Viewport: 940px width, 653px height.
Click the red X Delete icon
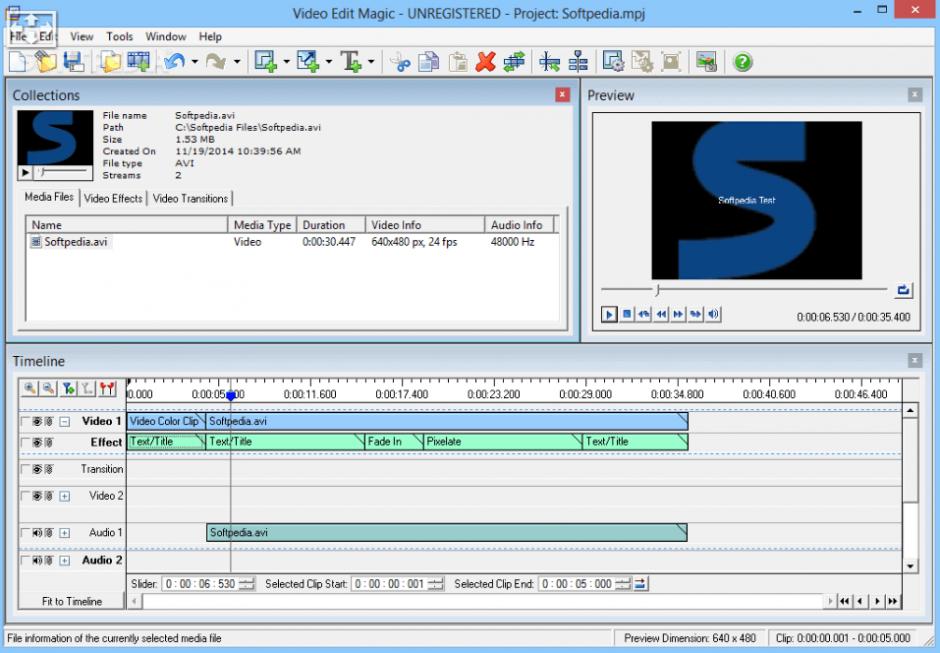click(x=486, y=62)
